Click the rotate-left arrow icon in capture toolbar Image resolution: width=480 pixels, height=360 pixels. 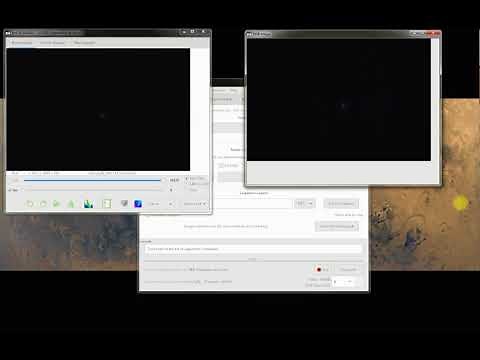[x=30, y=204]
